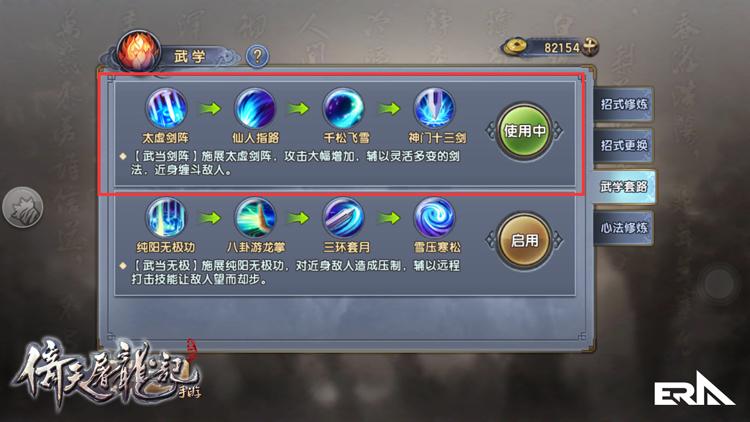Switch to the 招式更换 tab

pyautogui.click(x=623, y=145)
